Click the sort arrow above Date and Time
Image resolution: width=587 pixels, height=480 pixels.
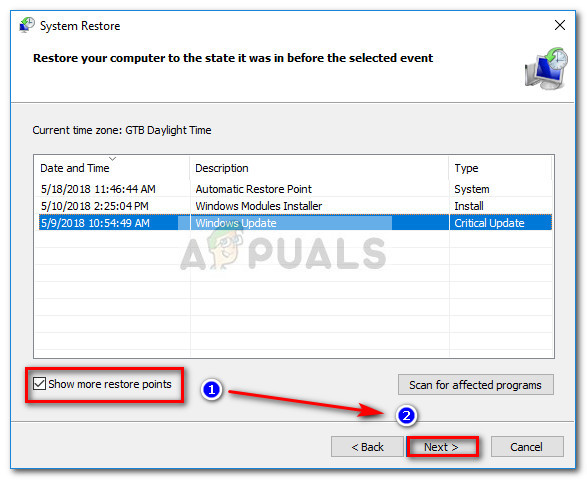click(x=112, y=159)
